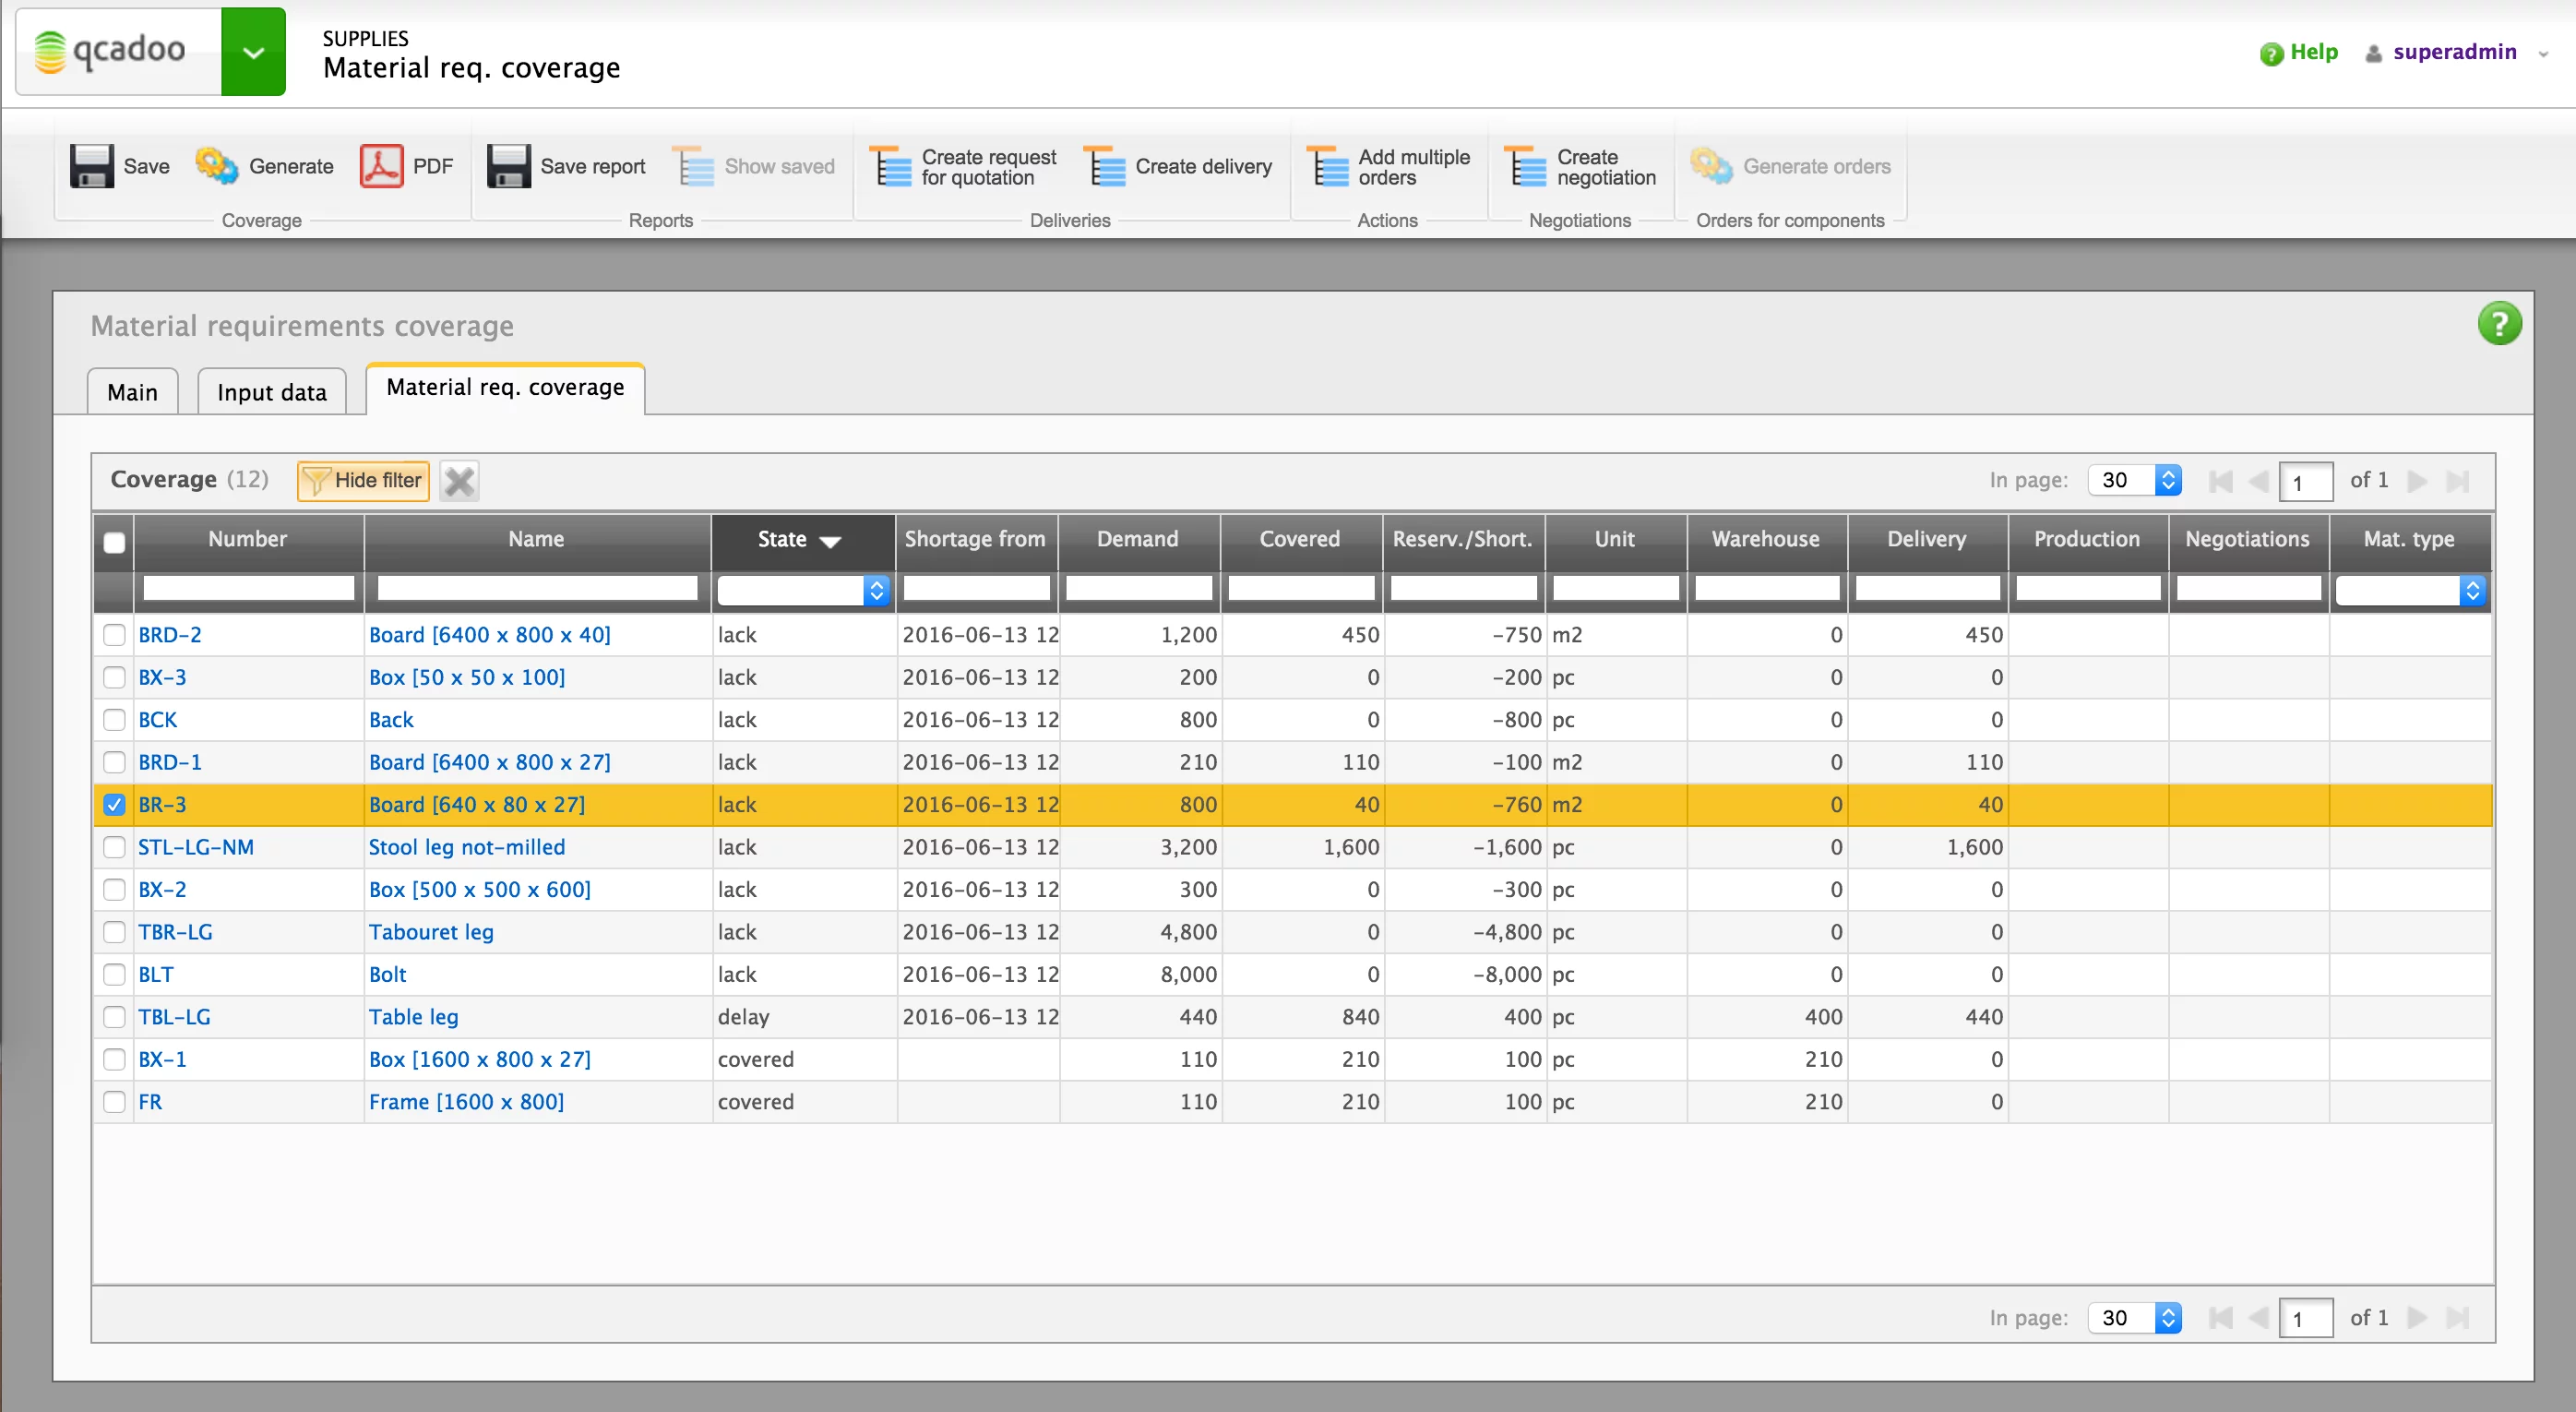Click Create request for quotation icon

click(890, 166)
